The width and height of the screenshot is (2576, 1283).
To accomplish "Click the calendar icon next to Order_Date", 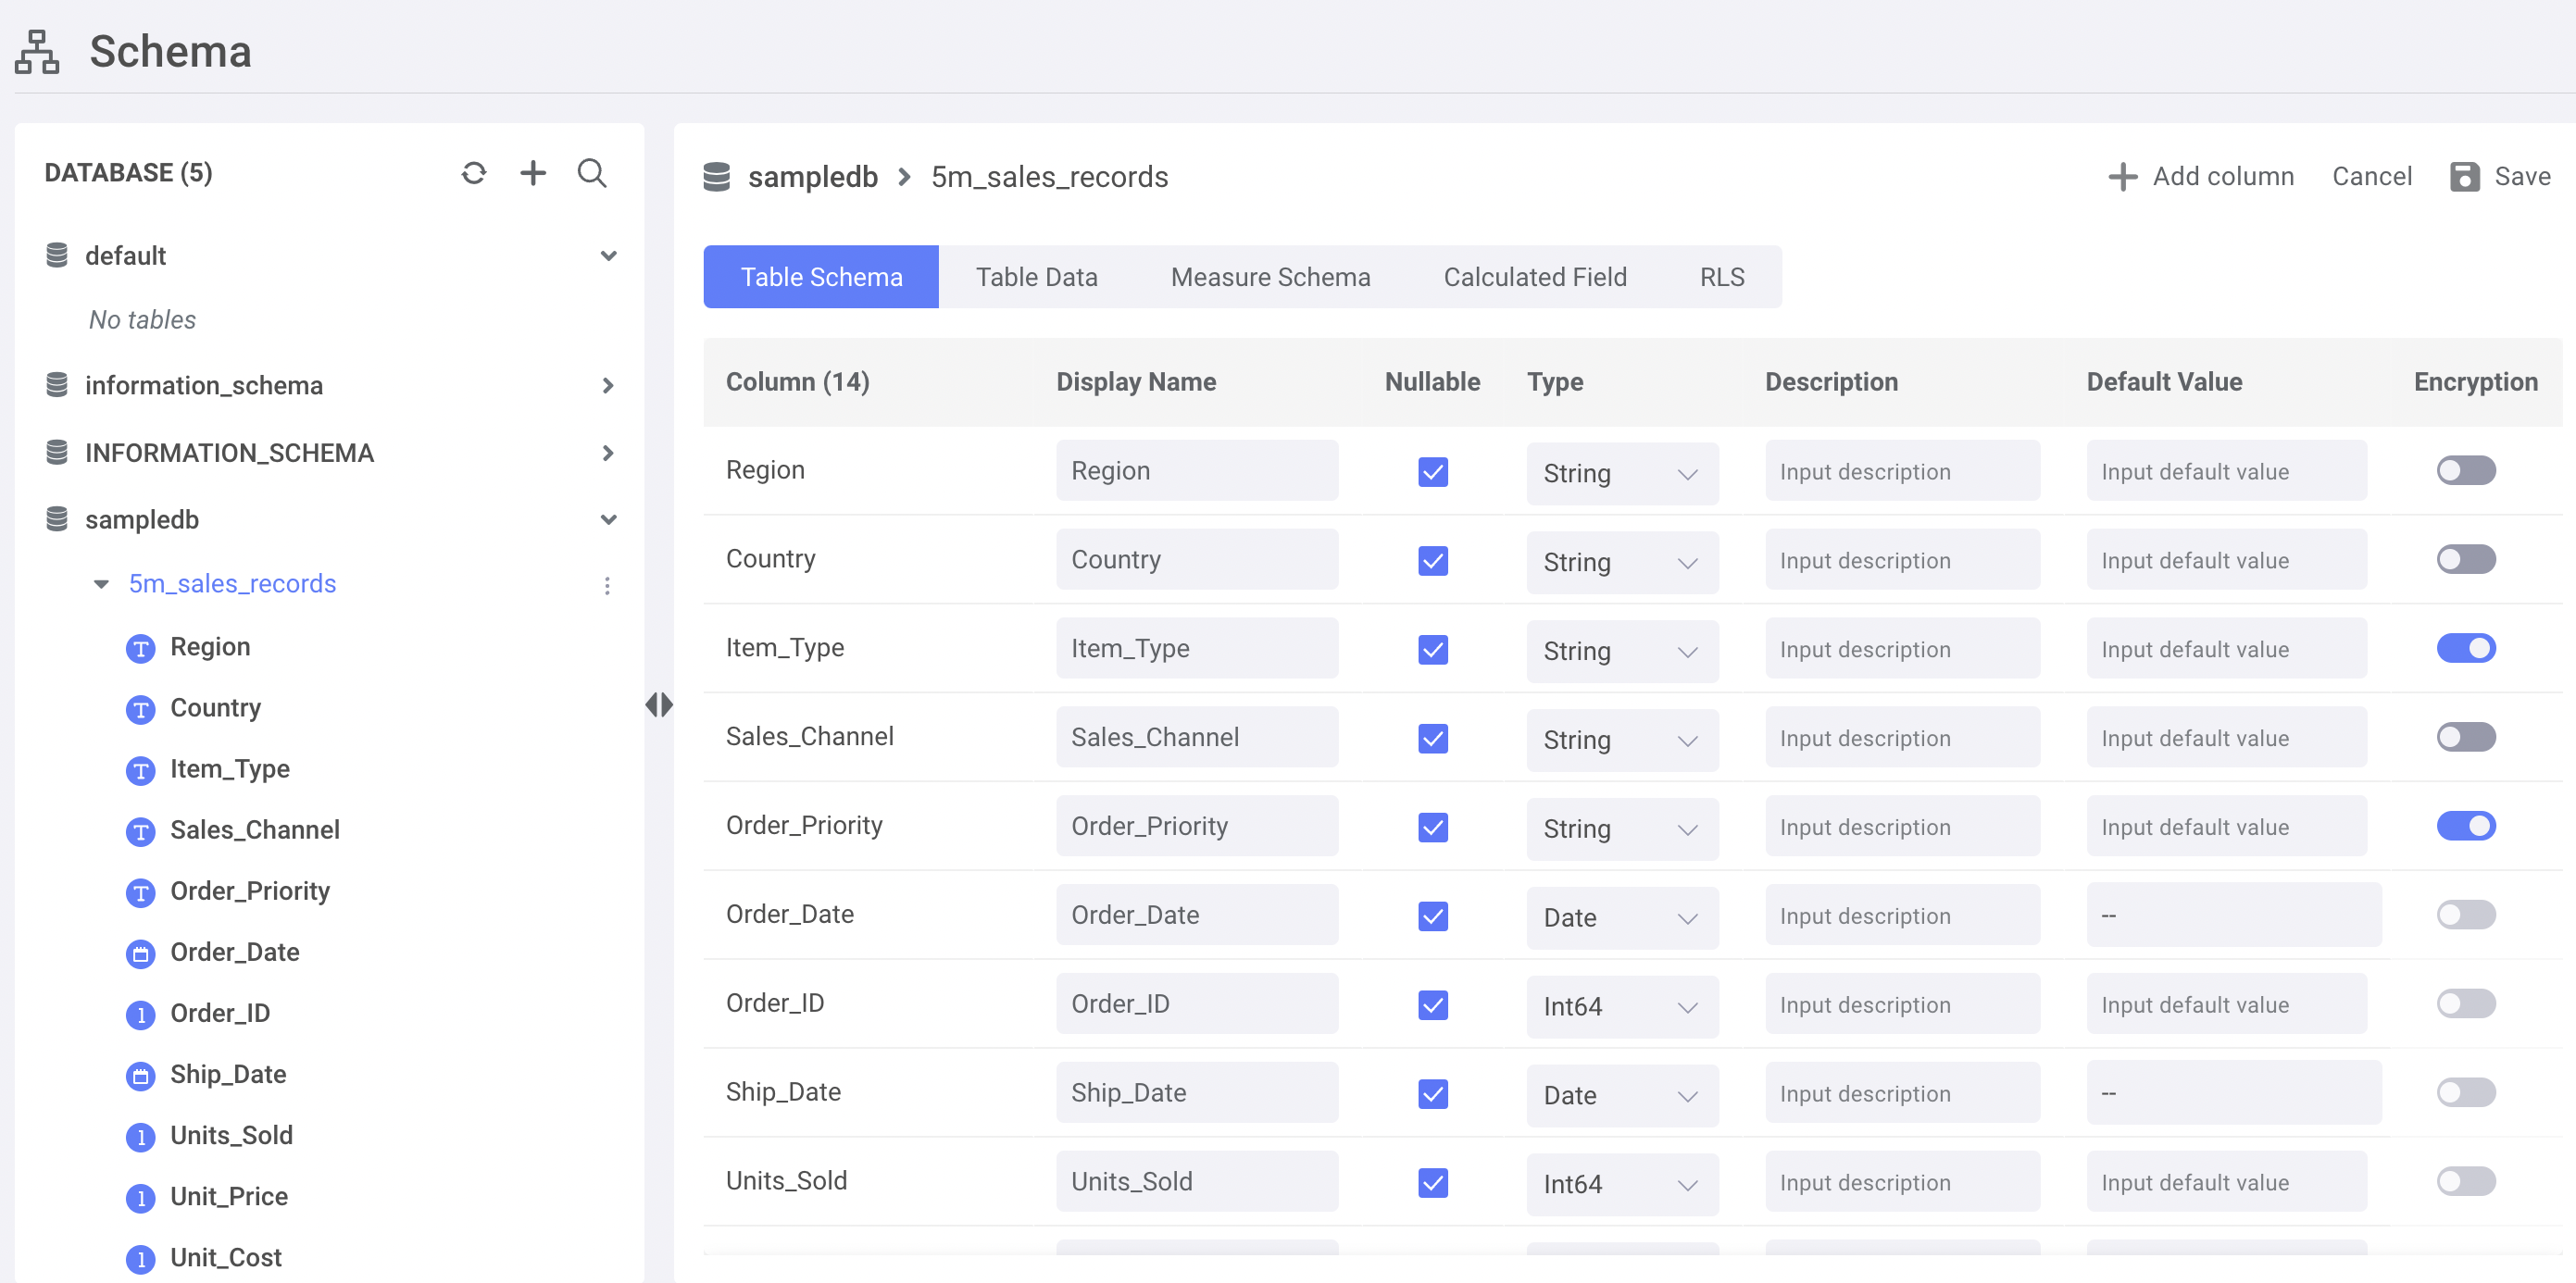I will point(140,954).
